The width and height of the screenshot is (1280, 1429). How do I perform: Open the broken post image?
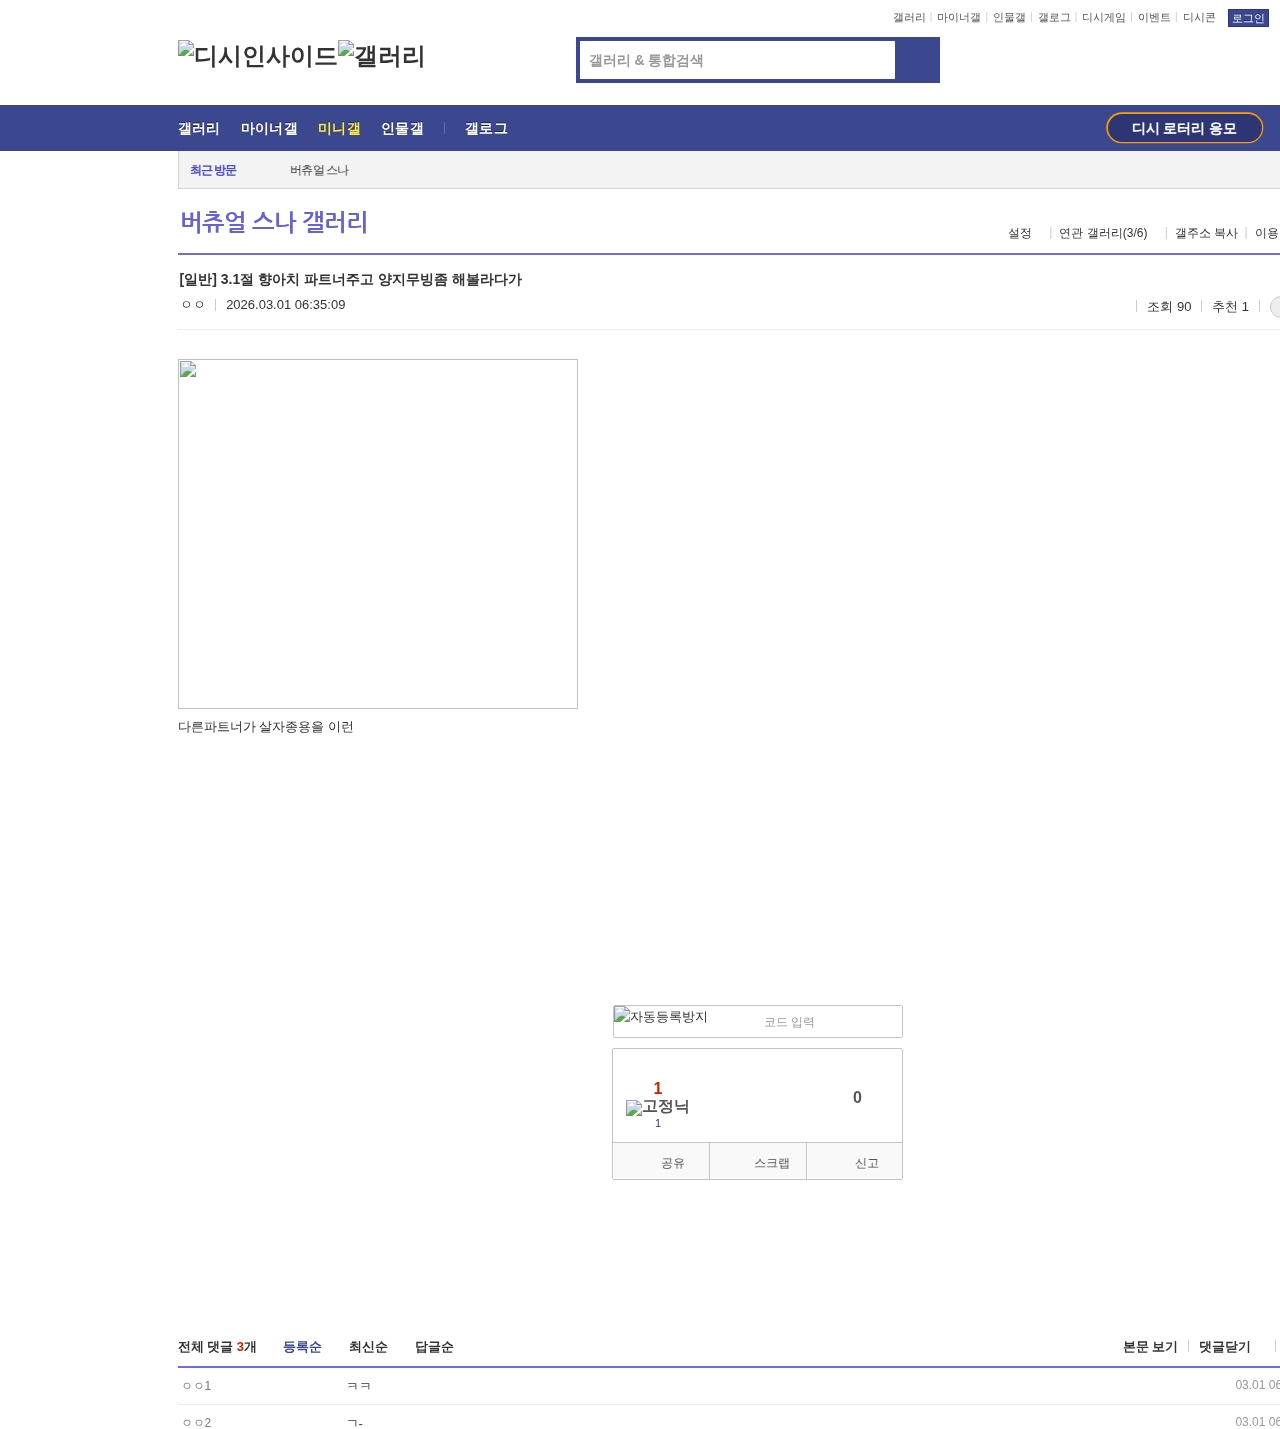[x=377, y=533]
